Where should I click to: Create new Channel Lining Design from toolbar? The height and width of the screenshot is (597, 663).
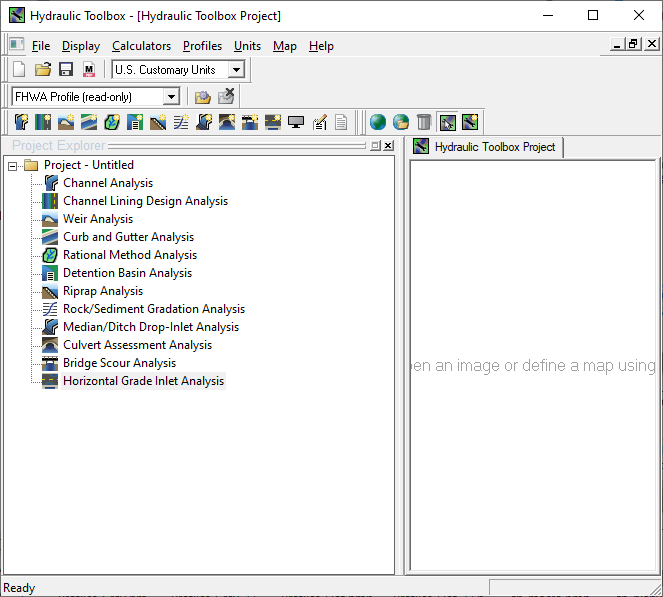tap(44, 122)
